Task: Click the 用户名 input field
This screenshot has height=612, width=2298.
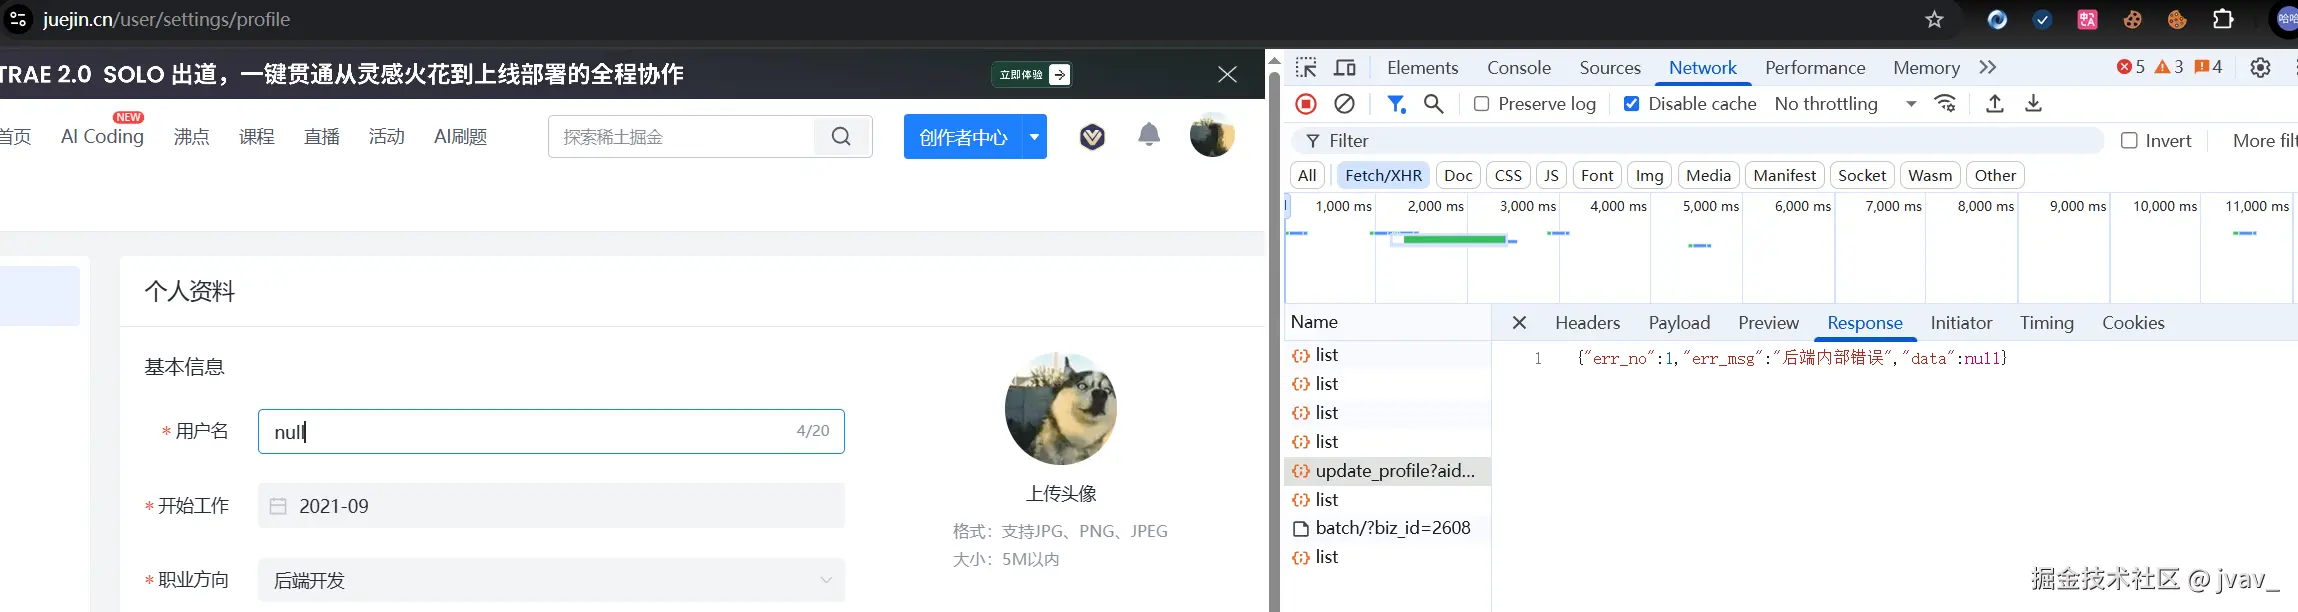Action: click(551, 431)
